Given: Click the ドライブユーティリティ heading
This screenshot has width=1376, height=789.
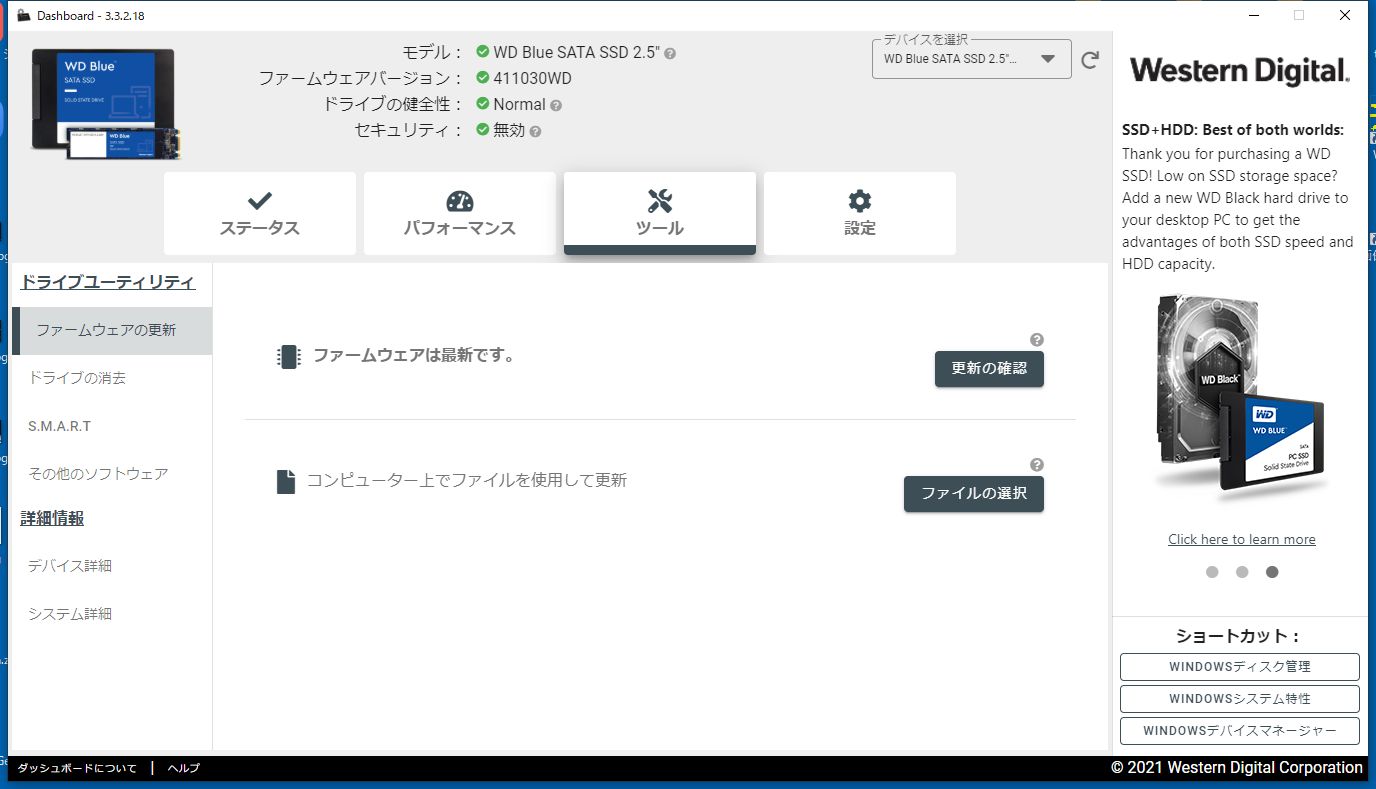Looking at the screenshot, I should tap(108, 282).
